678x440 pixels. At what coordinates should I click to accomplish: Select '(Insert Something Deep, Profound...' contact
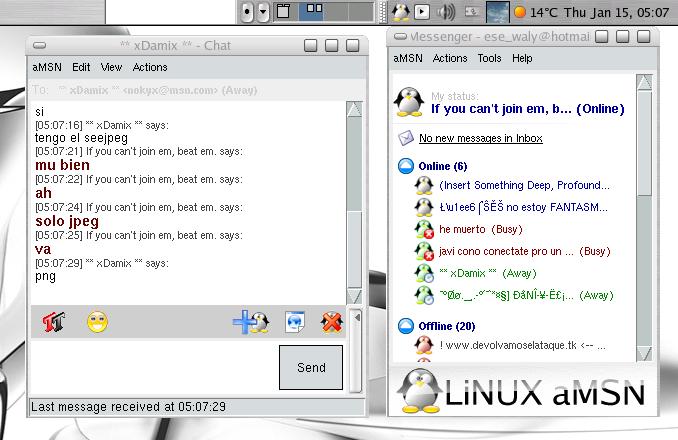tap(524, 185)
